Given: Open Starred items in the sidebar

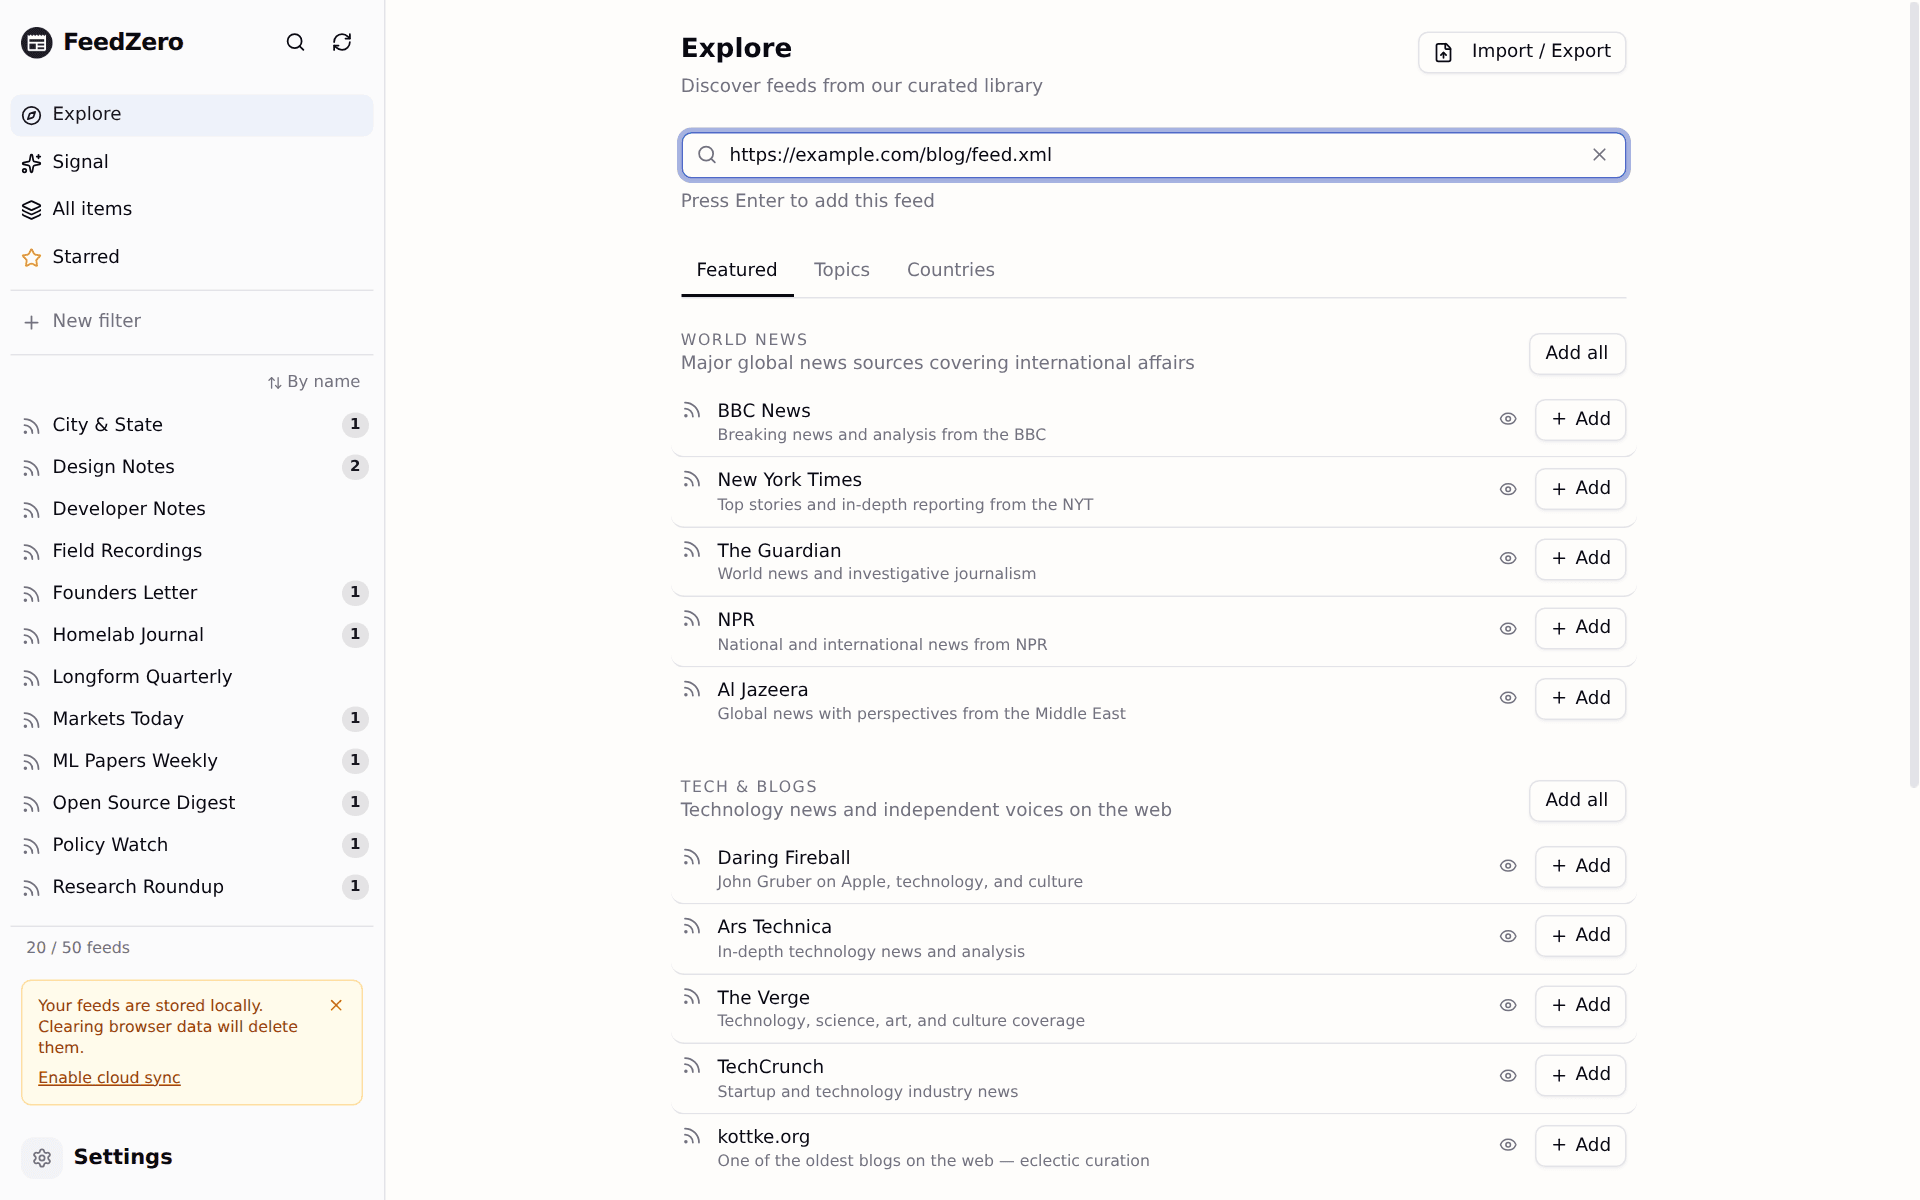Looking at the screenshot, I should 192,257.
